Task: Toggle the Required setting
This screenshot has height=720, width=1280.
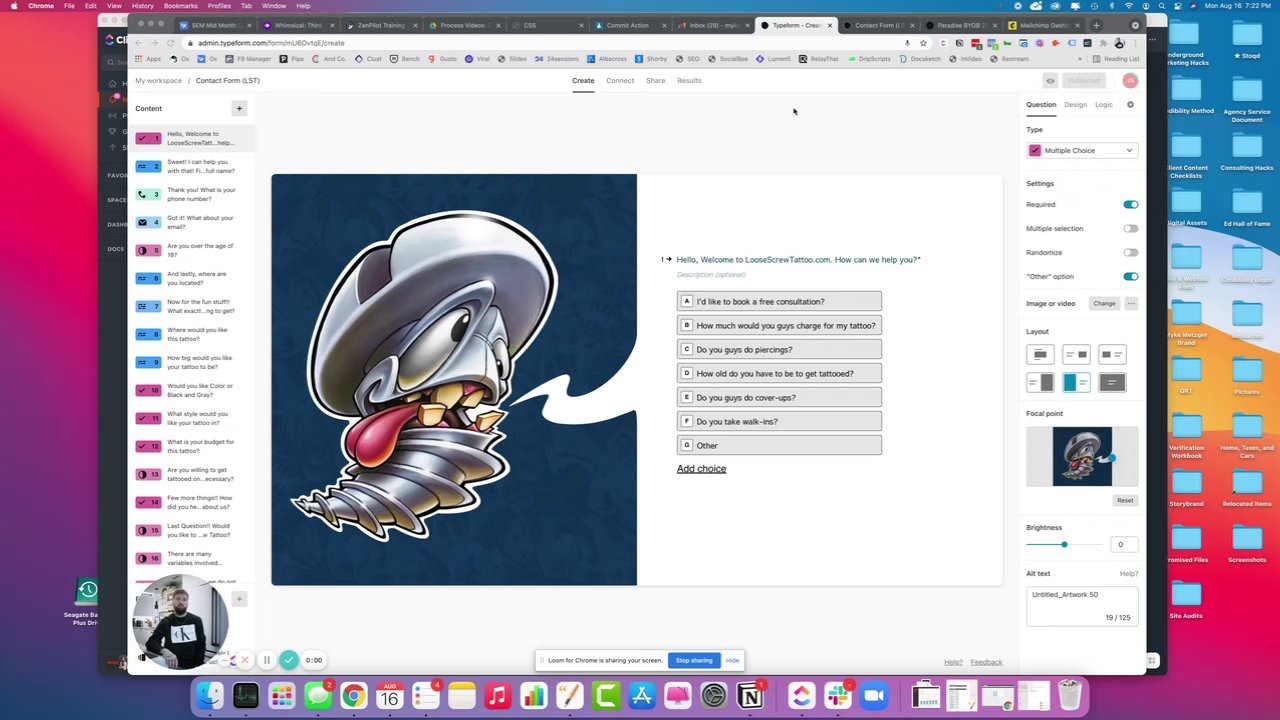Action: point(1130,204)
